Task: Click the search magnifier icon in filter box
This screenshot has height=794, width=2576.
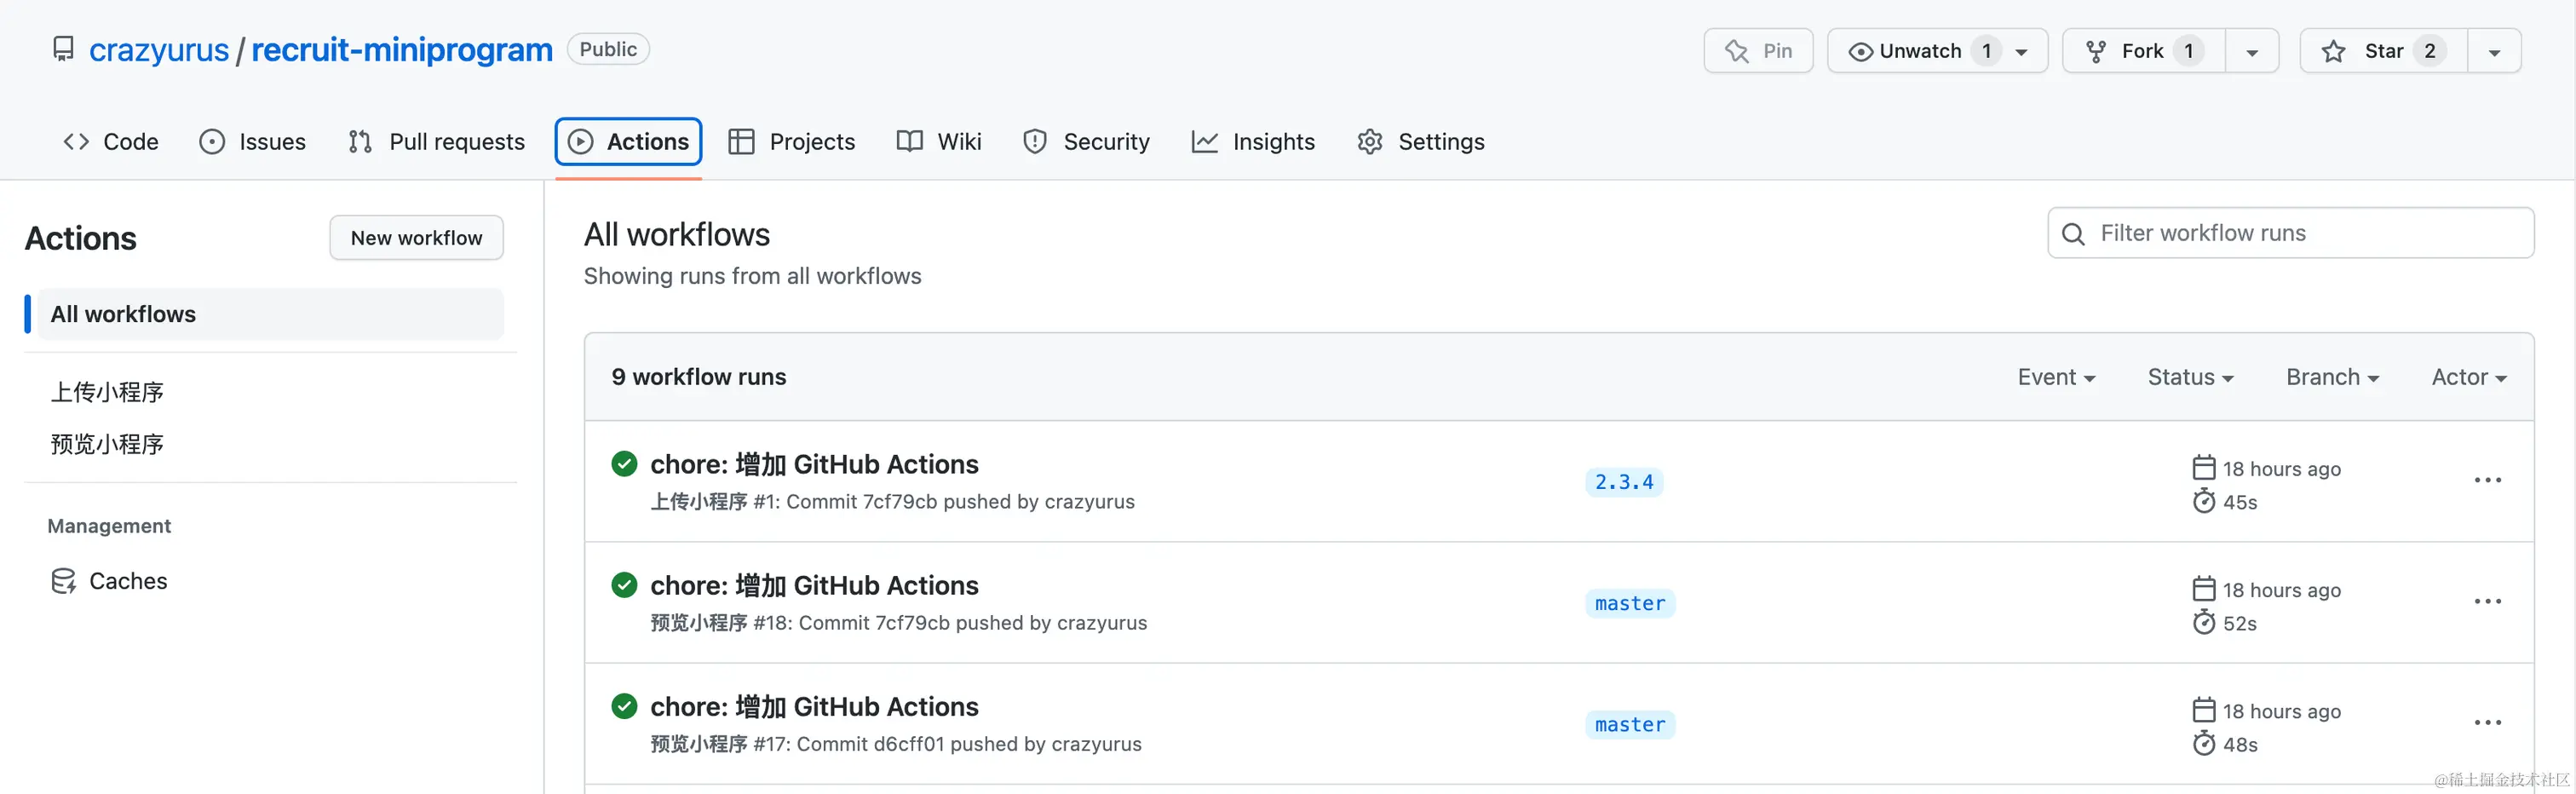Action: pyautogui.click(x=2073, y=234)
